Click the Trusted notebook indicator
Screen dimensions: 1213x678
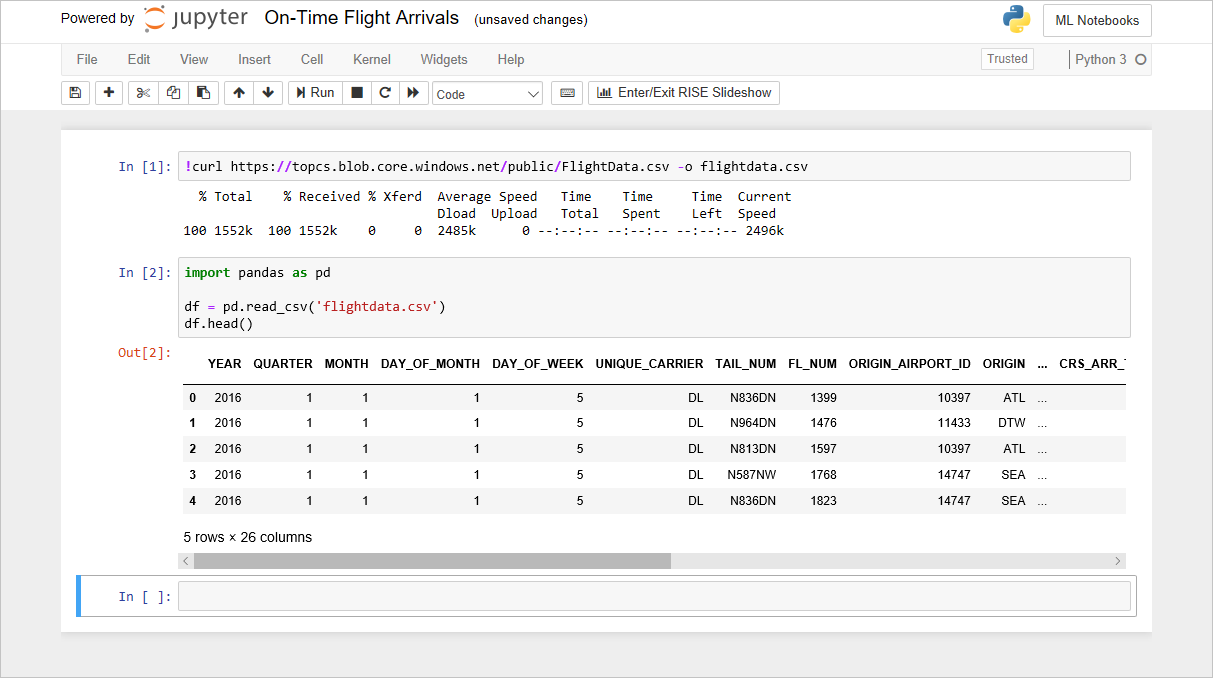[x=1007, y=58]
